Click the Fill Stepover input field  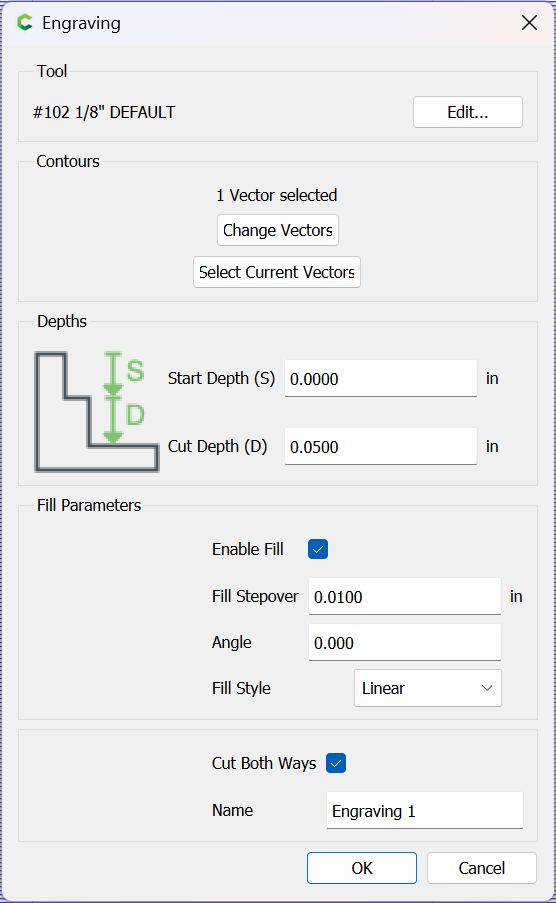[404, 597]
